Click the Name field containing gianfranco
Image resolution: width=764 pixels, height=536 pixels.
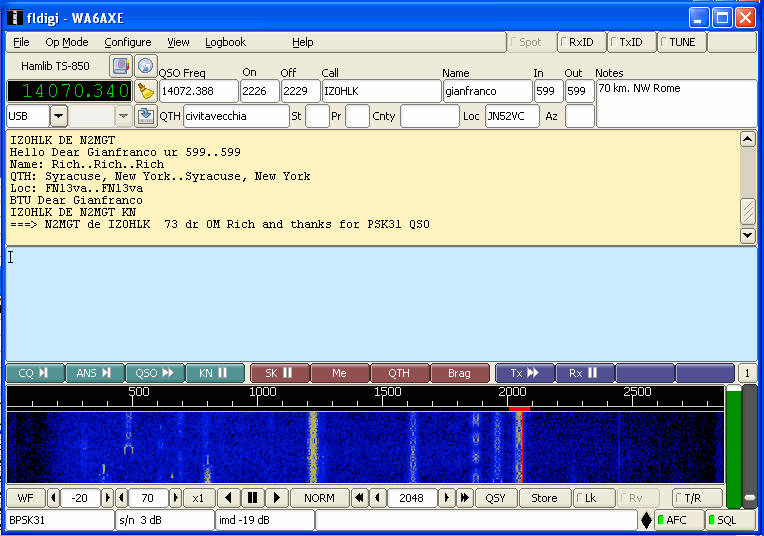coord(488,91)
